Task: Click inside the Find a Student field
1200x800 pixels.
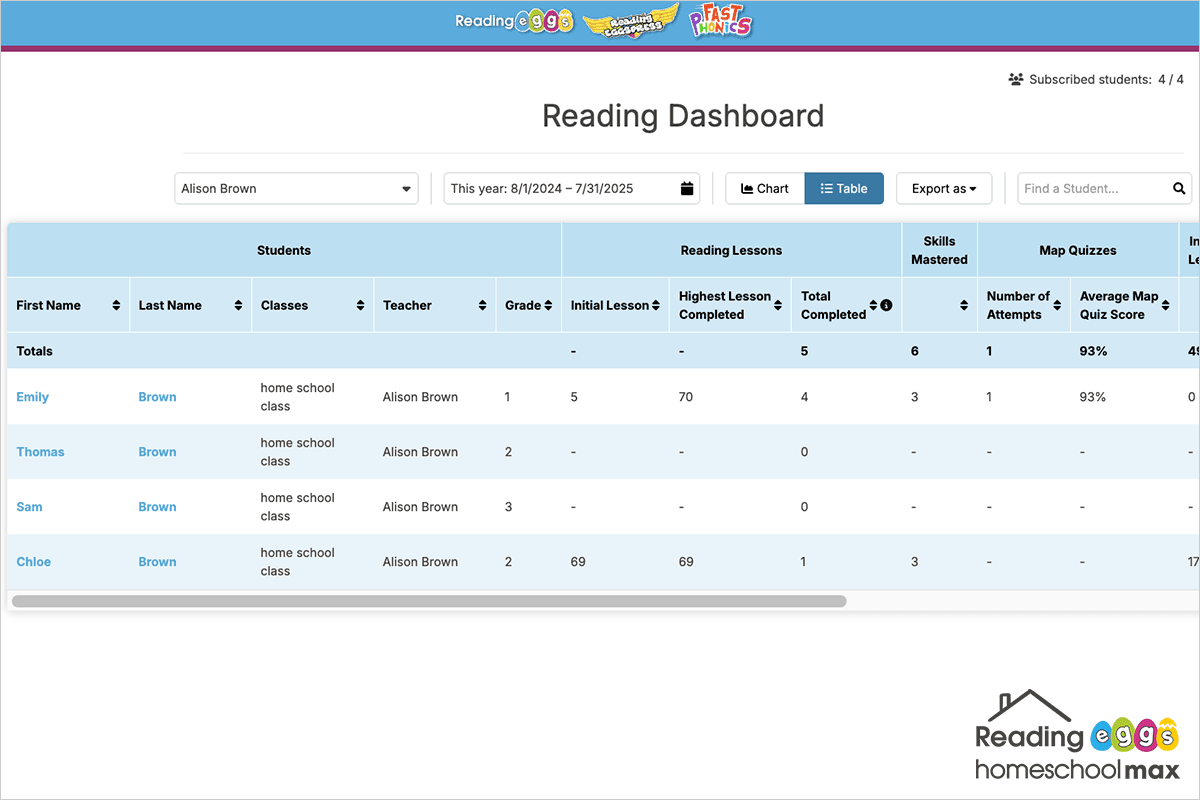Action: [1080, 188]
